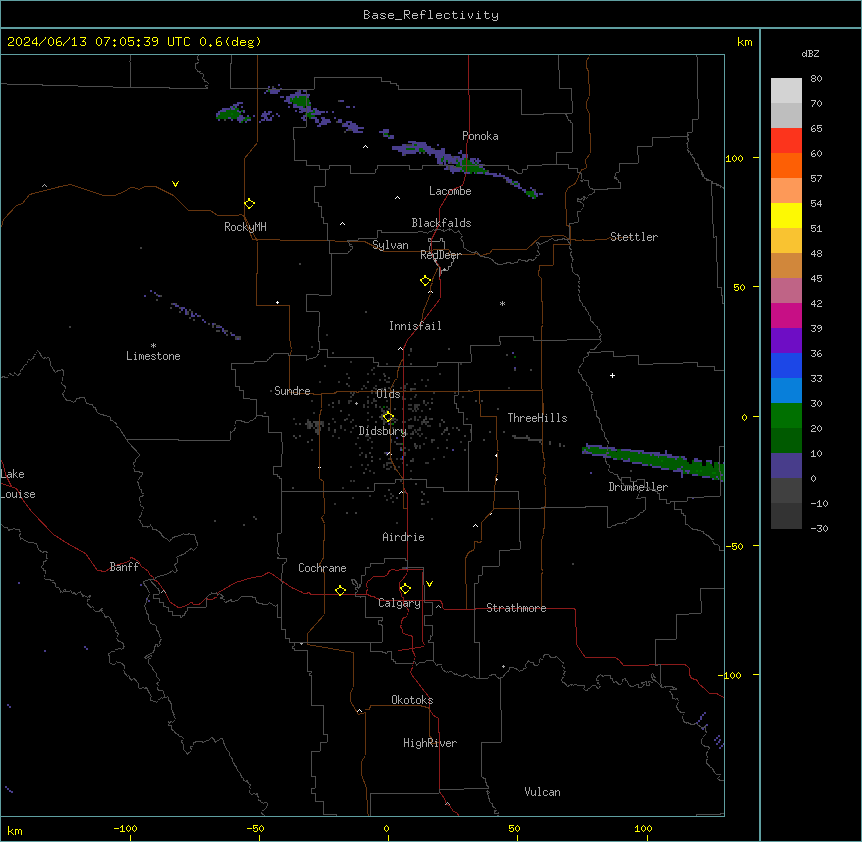Click the yellow diamond marker south of Cochrane
Image resolution: width=862 pixels, height=842 pixels.
(340, 590)
